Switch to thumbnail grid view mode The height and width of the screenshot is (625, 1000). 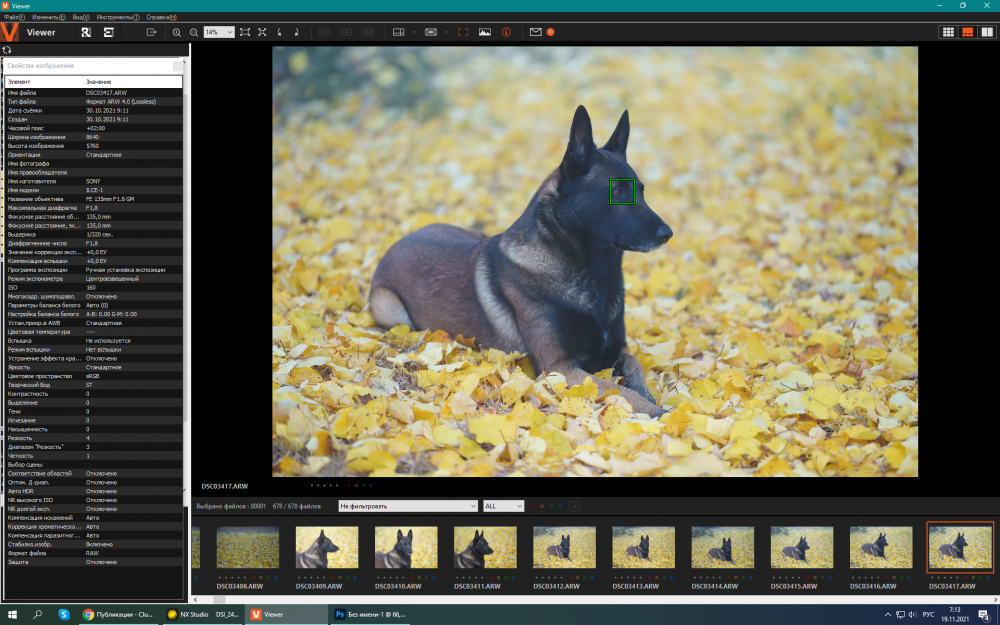948,32
